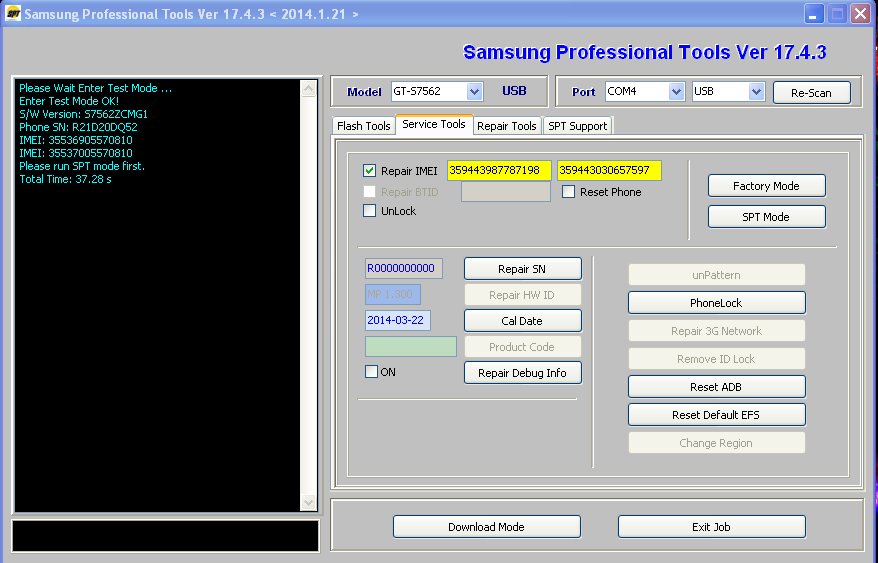Enable the Reset Phone checkbox
Viewport: 878px width, 563px height.
click(x=568, y=192)
